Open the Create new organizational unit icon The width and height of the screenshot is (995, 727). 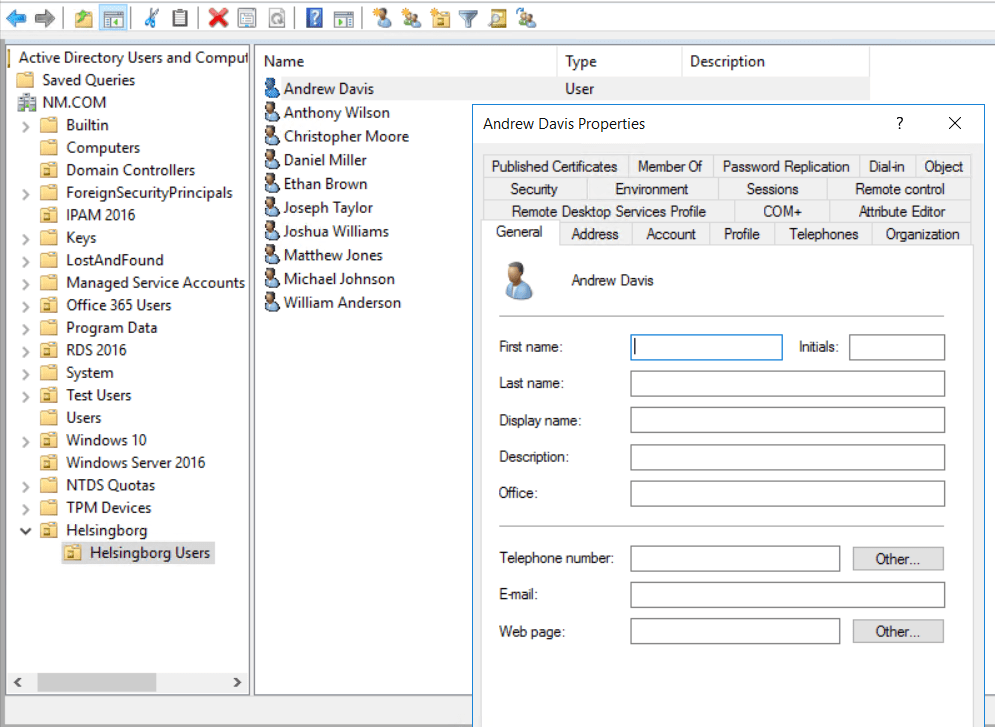(440, 17)
